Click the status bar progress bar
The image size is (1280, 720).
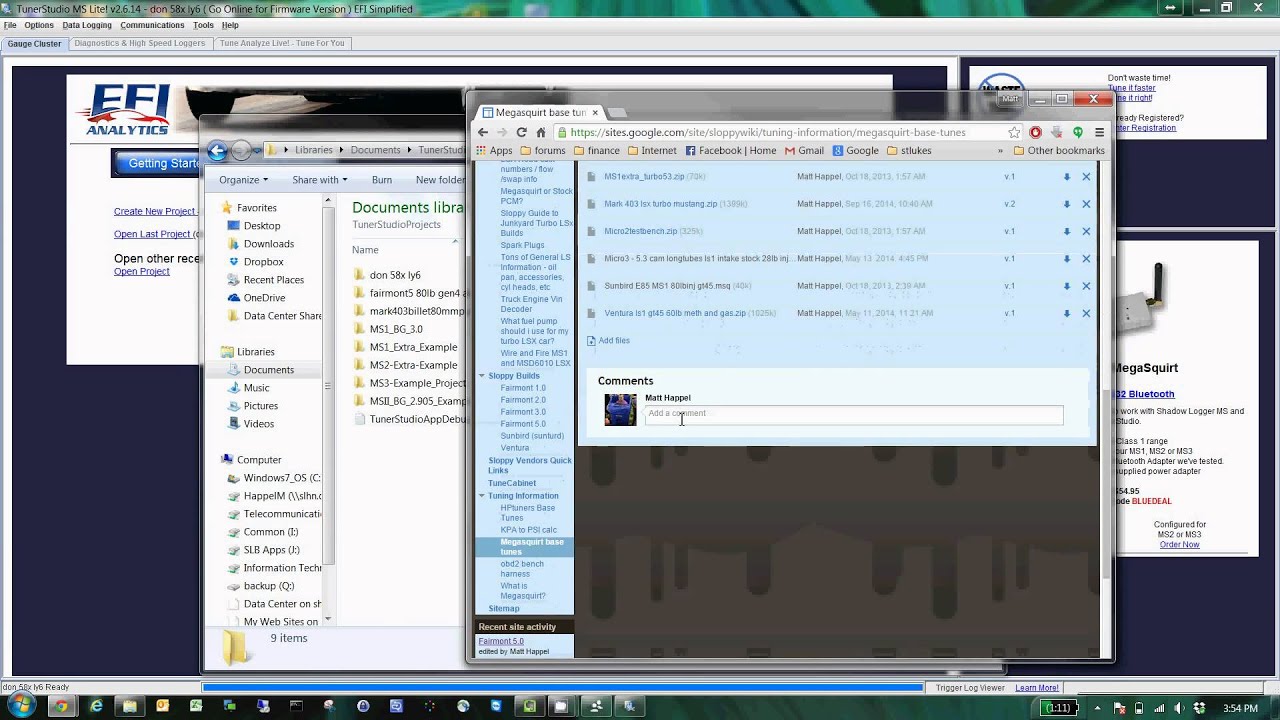point(562,688)
